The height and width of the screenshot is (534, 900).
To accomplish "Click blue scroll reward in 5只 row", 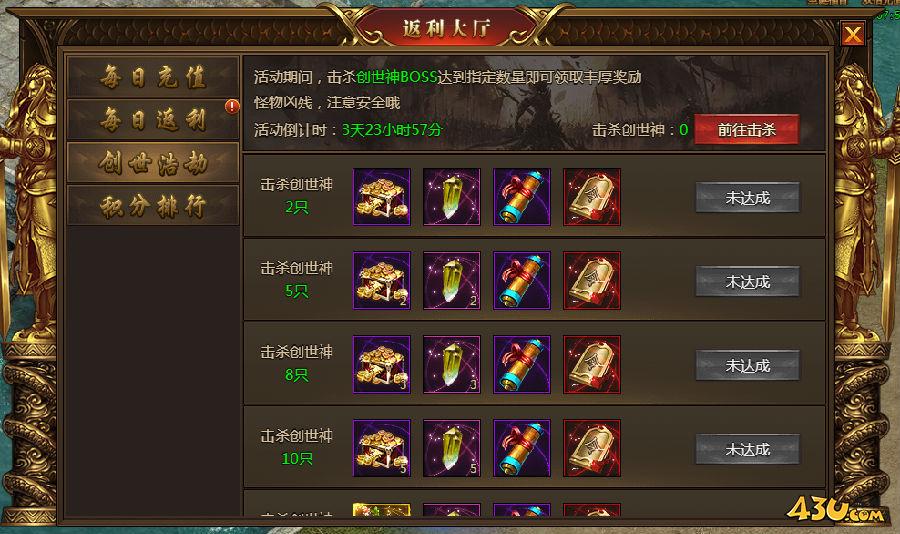I will [522, 281].
